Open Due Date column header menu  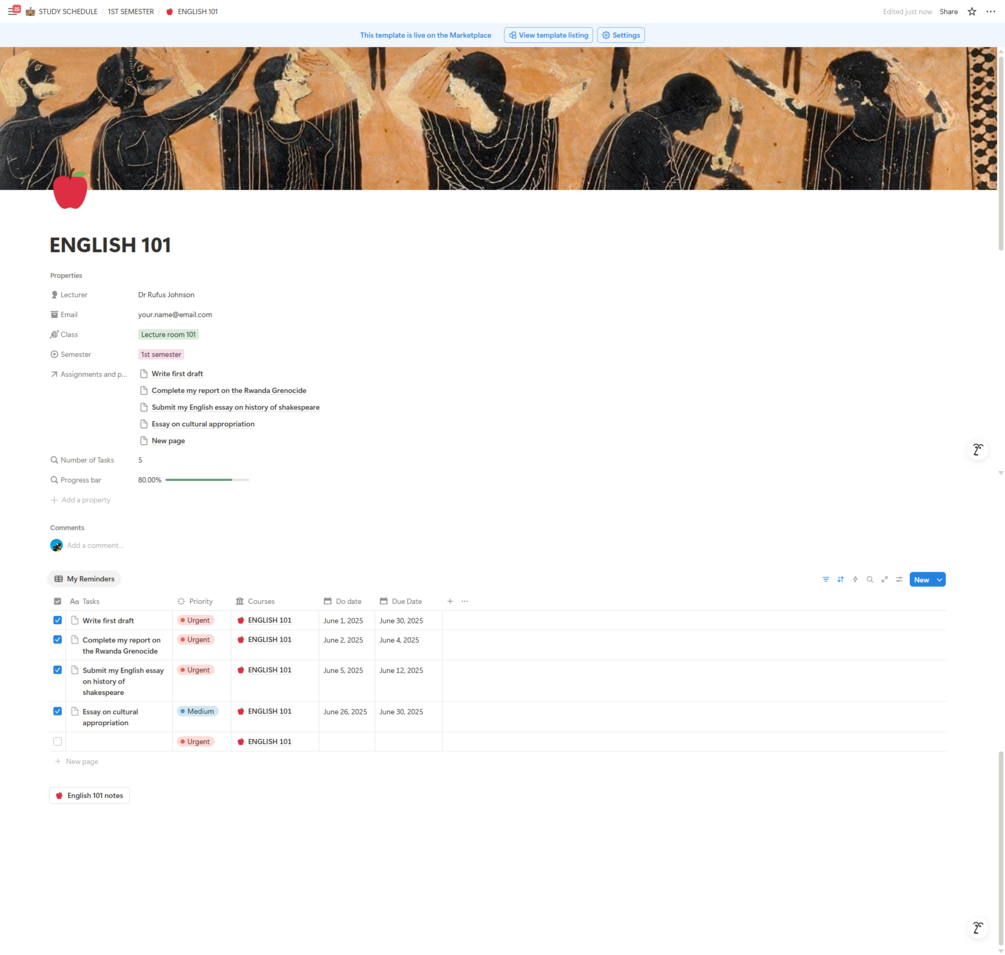(401, 601)
